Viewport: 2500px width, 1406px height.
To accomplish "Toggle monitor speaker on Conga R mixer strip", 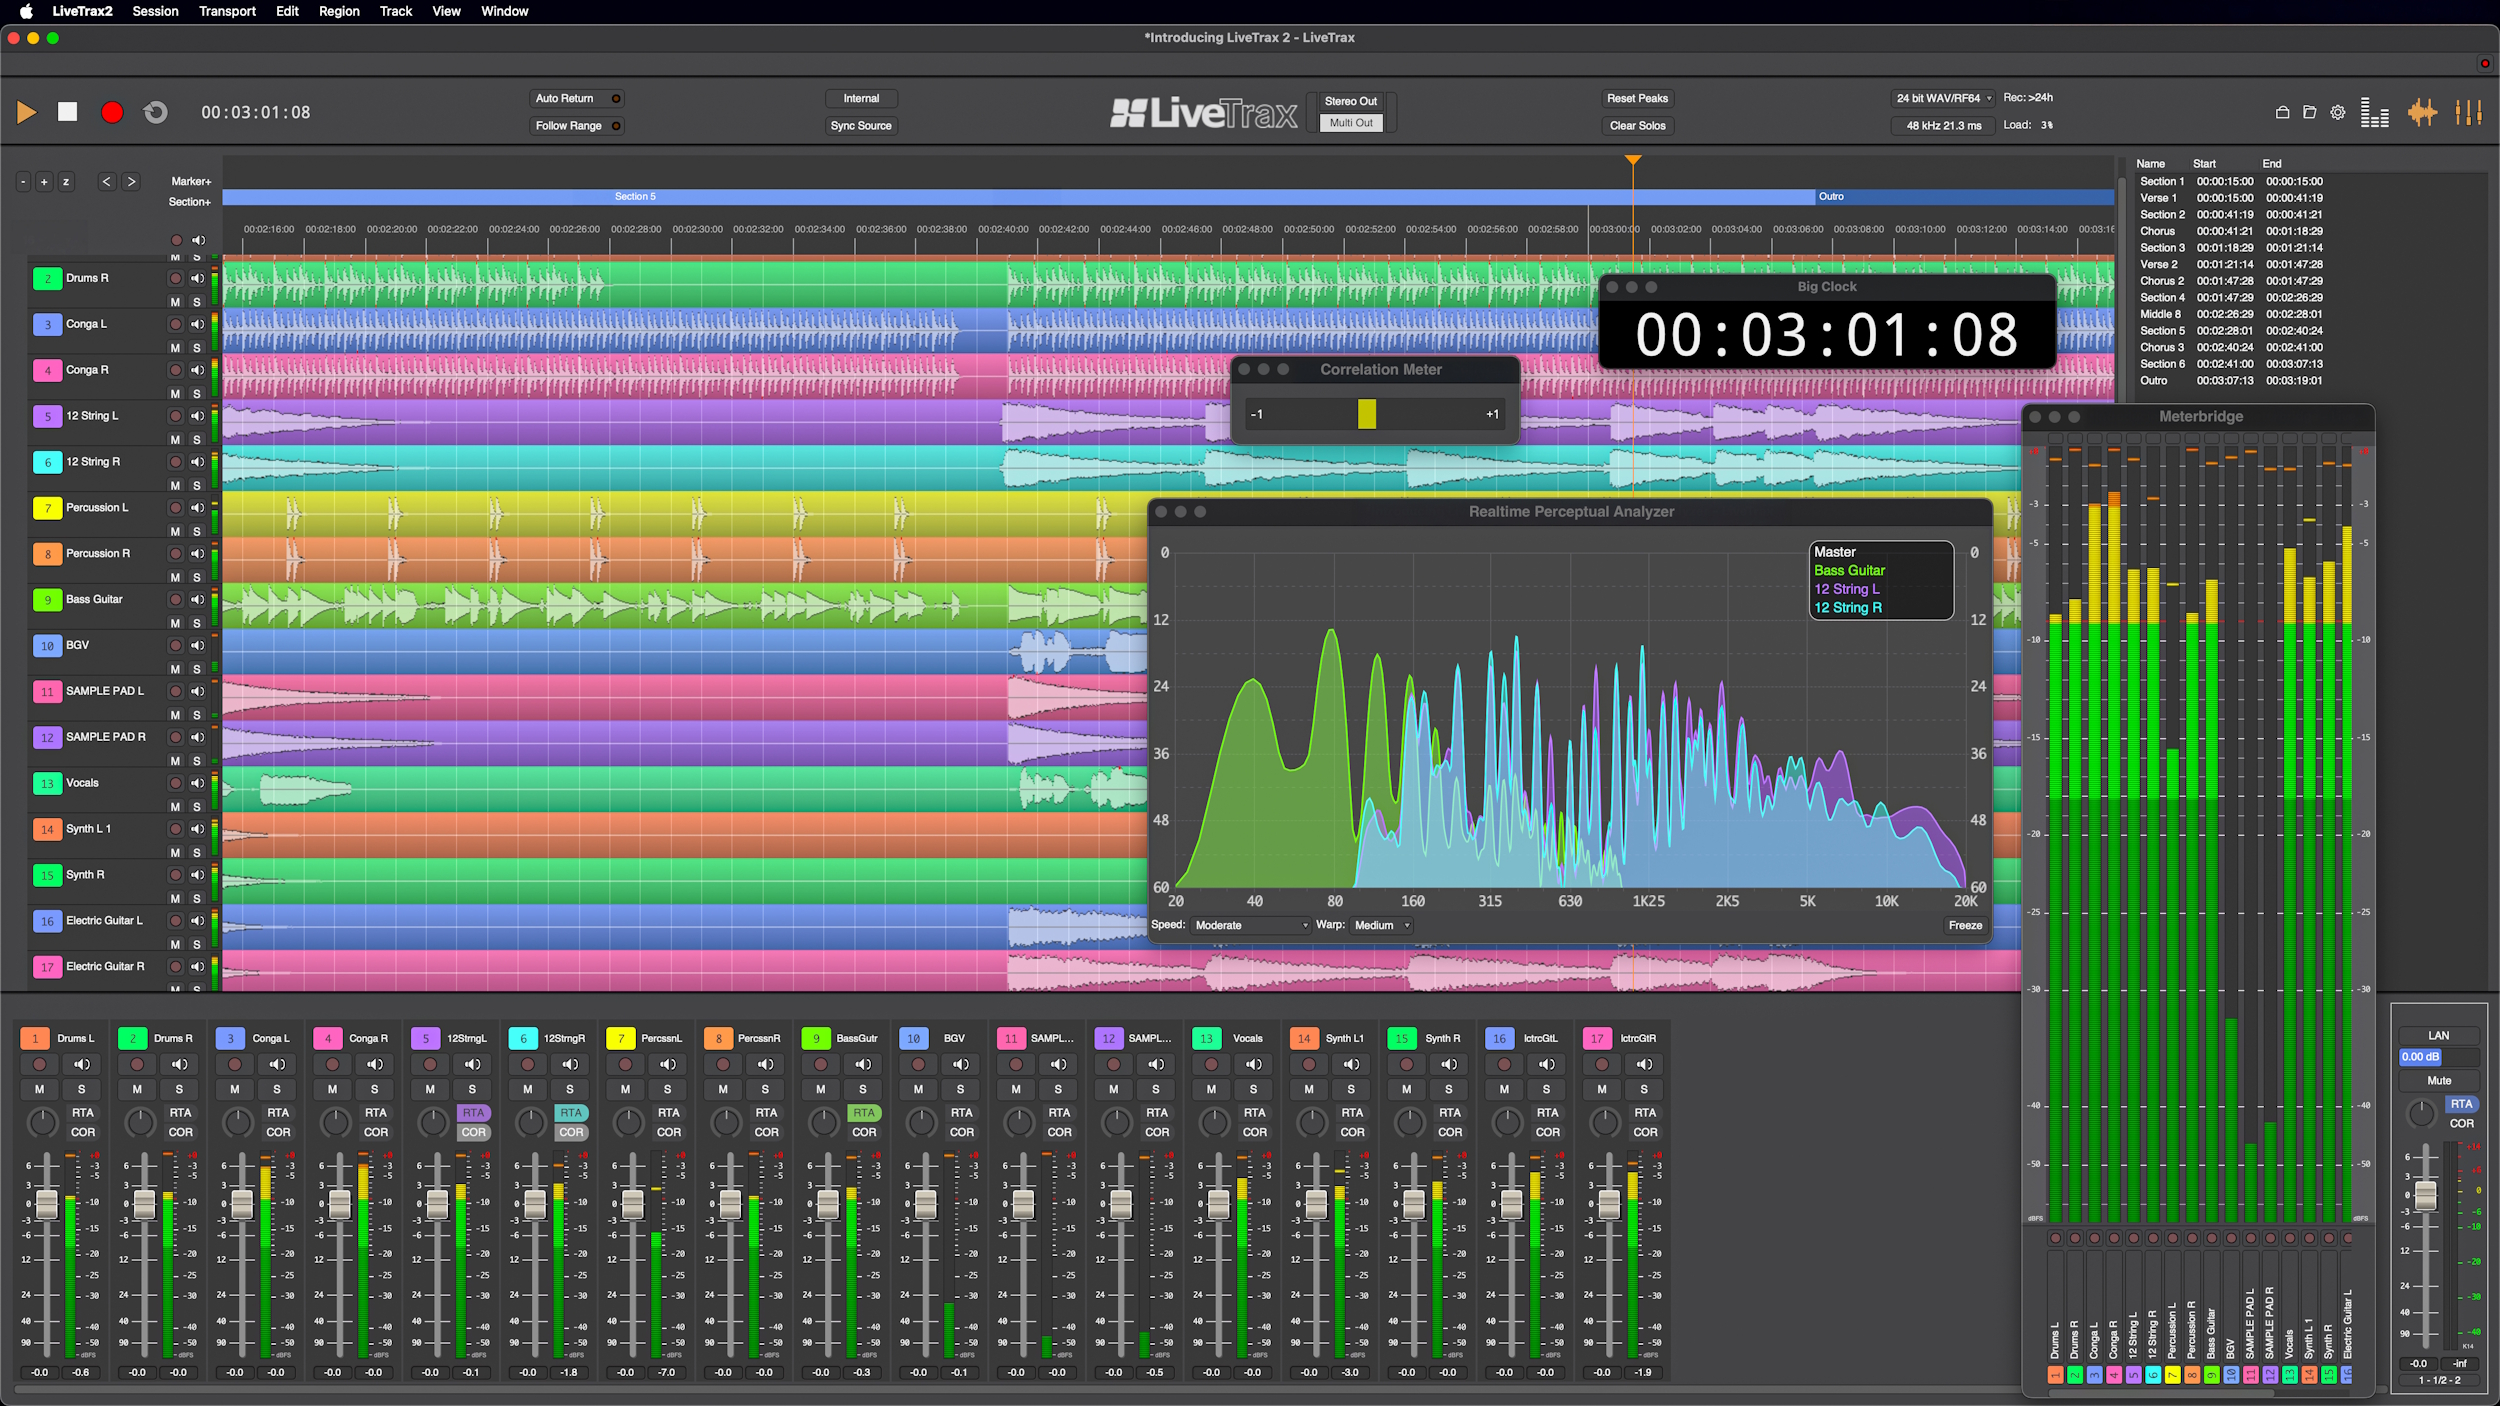I will 375,1064.
